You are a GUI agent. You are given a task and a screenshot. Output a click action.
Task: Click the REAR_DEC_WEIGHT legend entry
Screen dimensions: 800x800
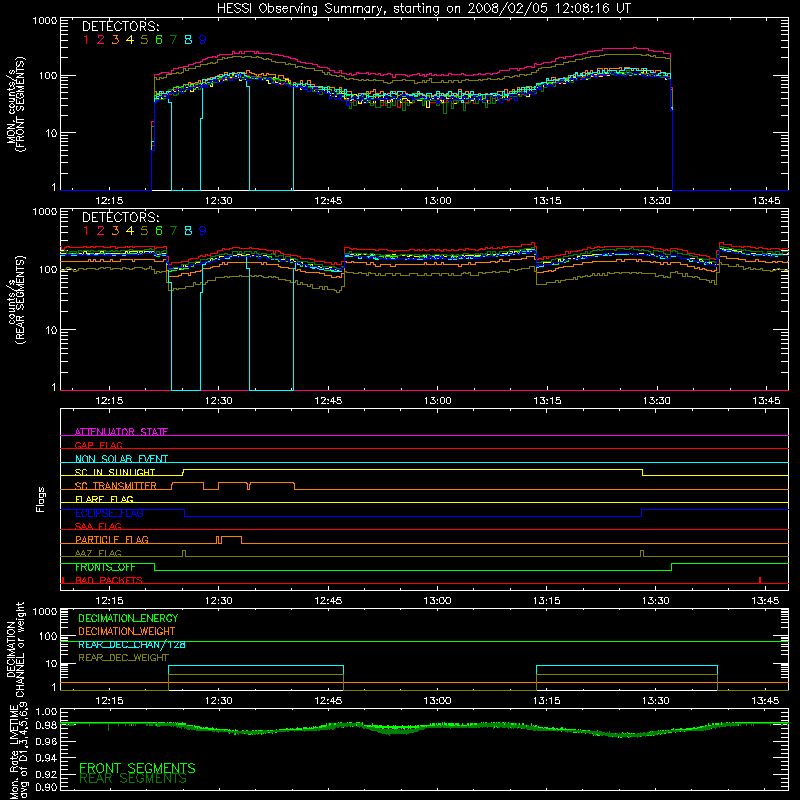click(123, 658)
